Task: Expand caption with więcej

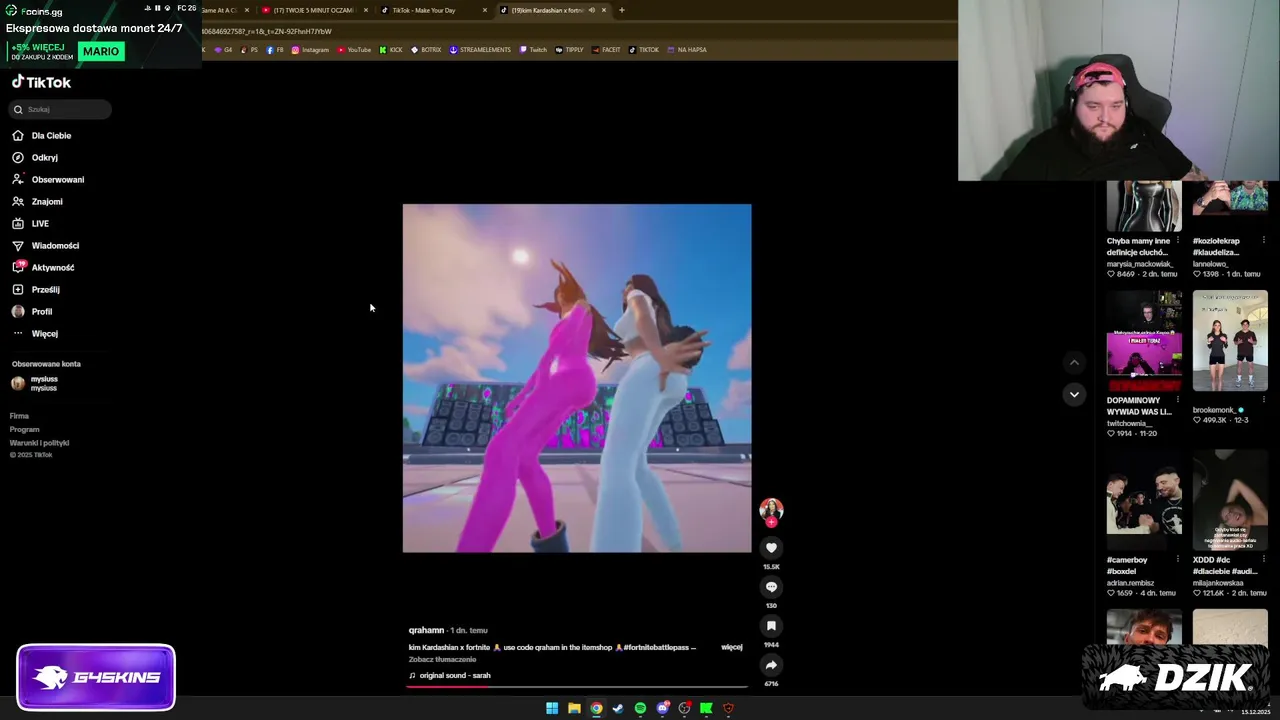Action: [732, 647]
